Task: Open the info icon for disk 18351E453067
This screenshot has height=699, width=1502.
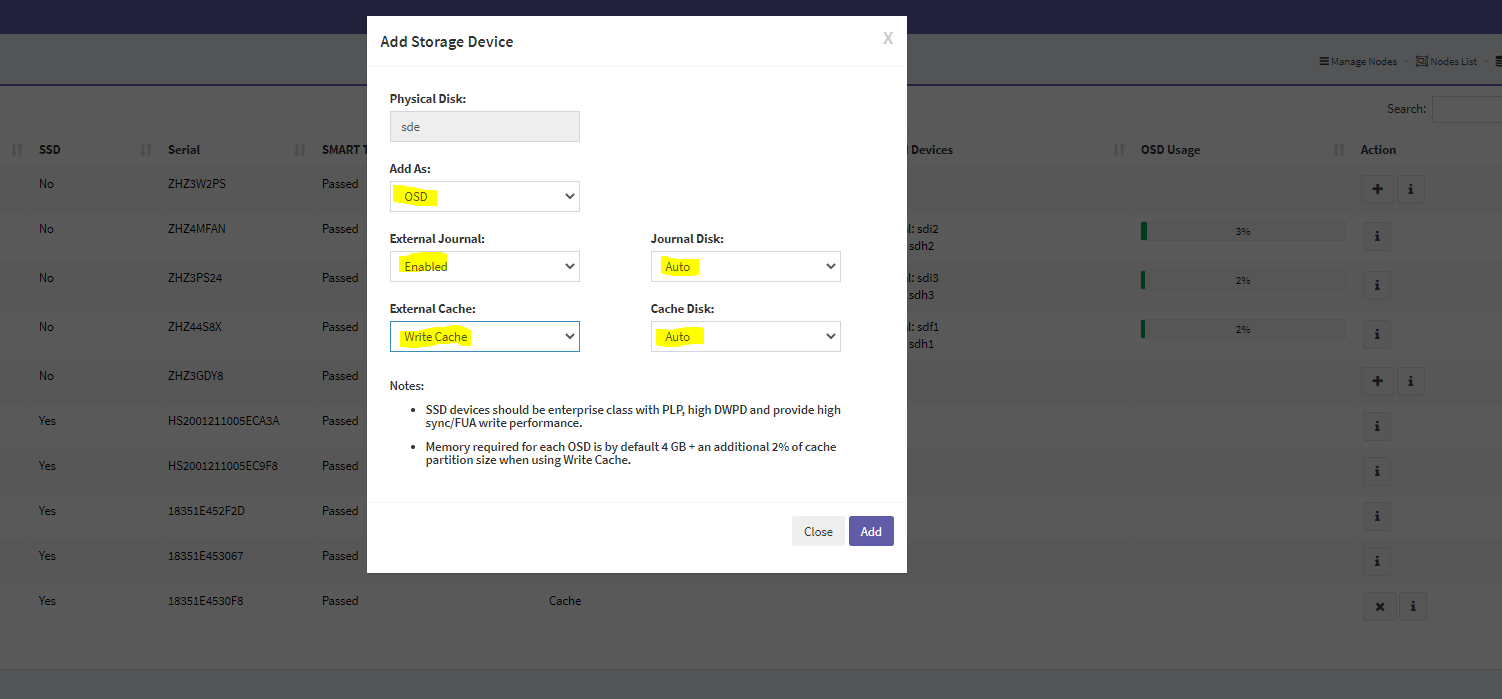Action: pyautogui.click(x=1377, y=561)
